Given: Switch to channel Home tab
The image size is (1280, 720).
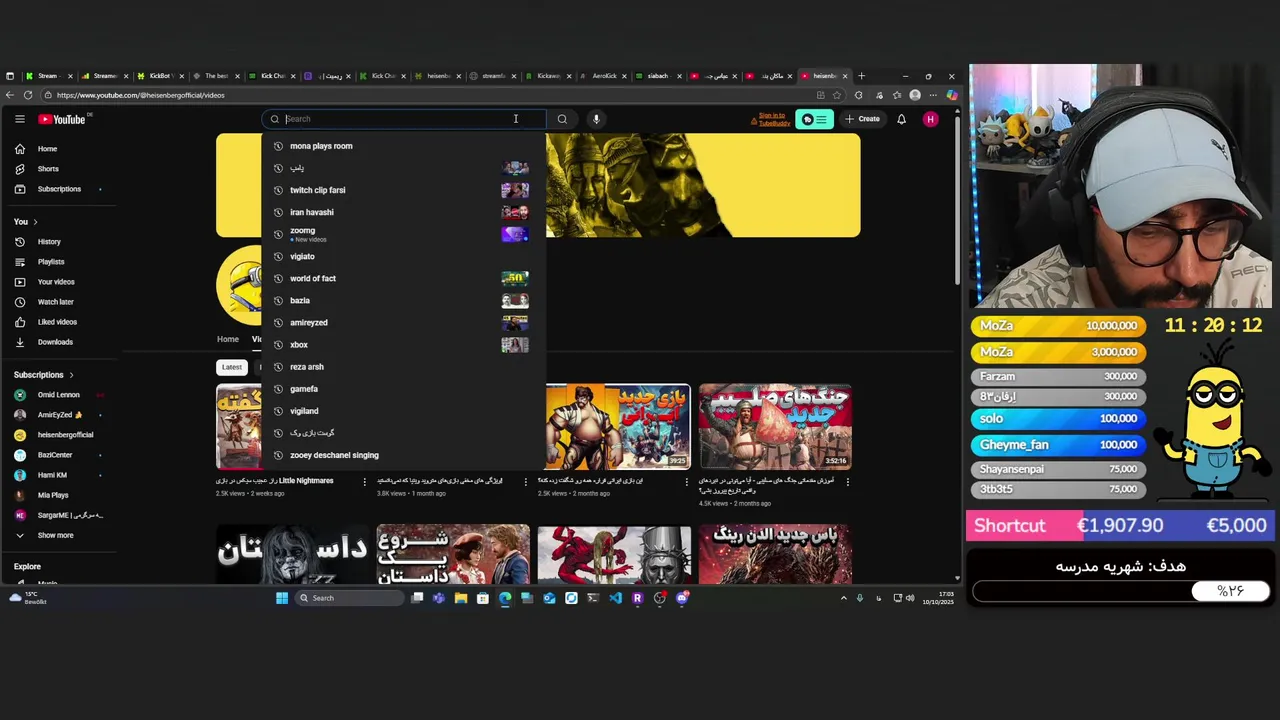Looking at the screenshot, I should tap(228, 339).
